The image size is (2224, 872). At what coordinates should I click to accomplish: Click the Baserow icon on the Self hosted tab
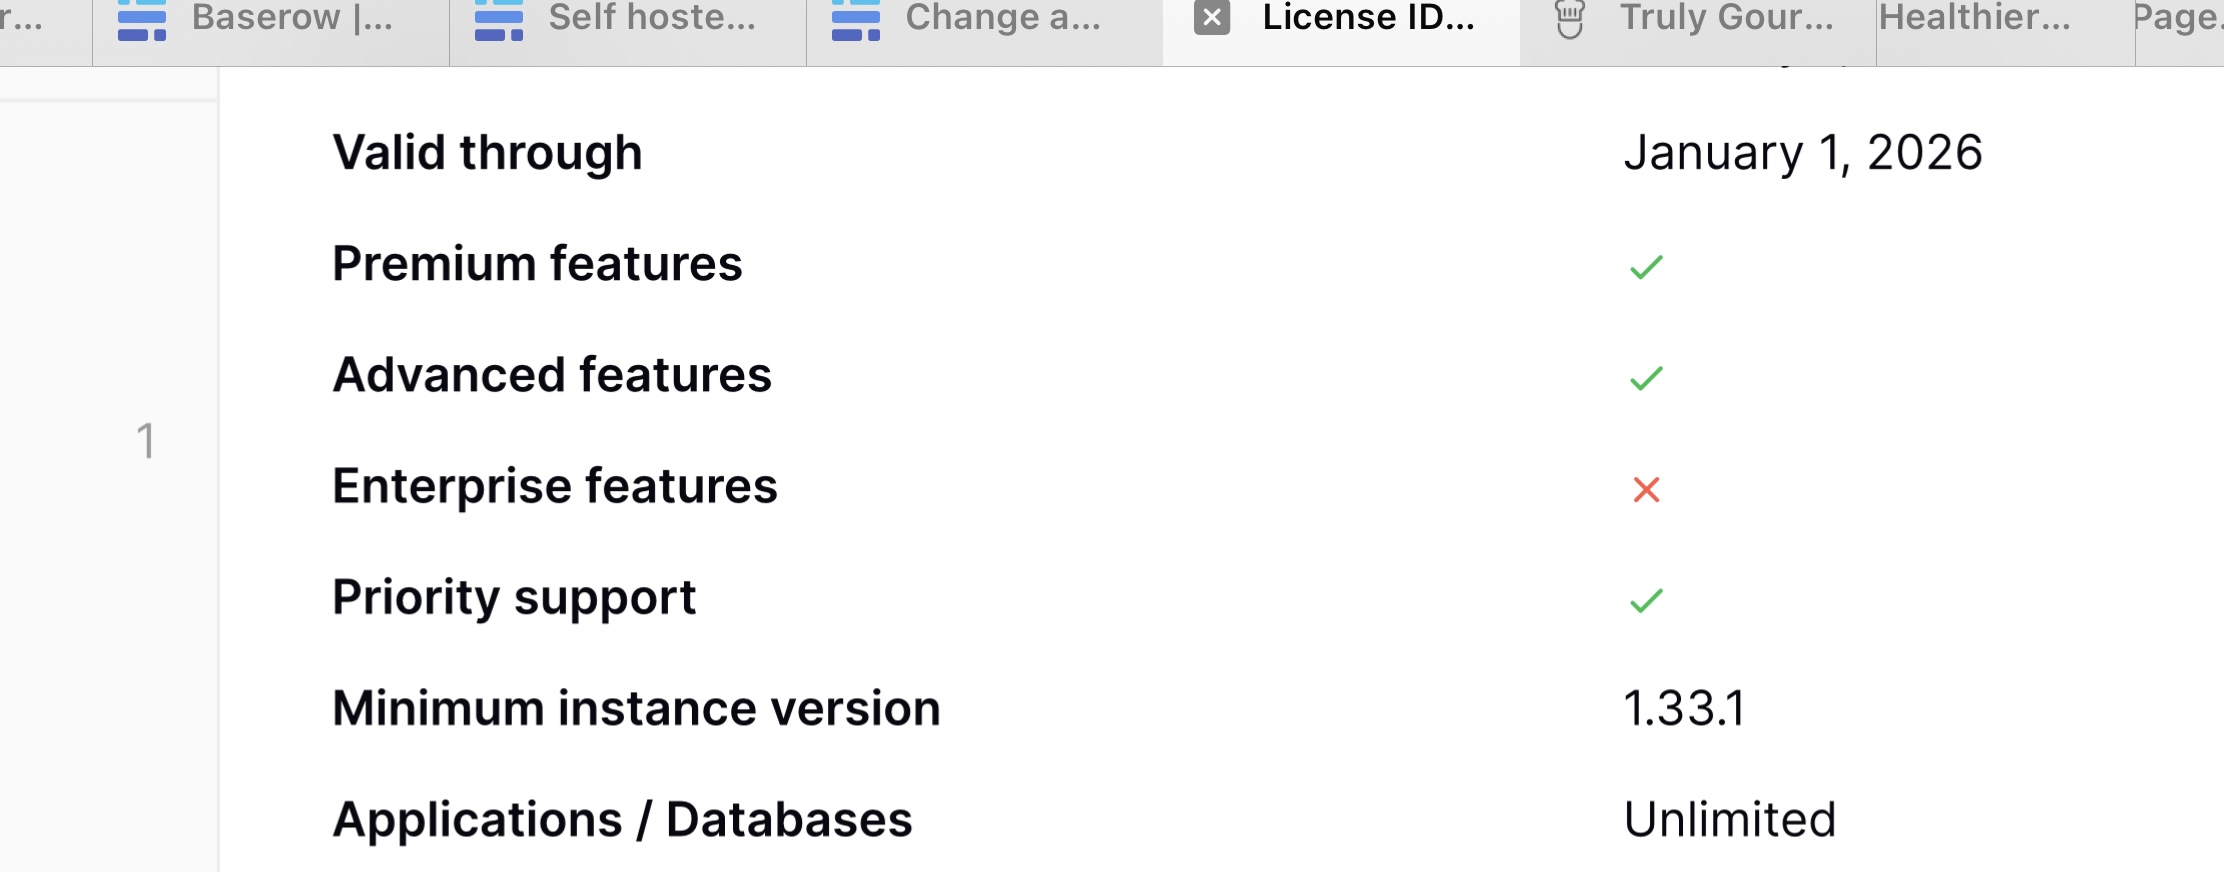[x=498, y=20]
